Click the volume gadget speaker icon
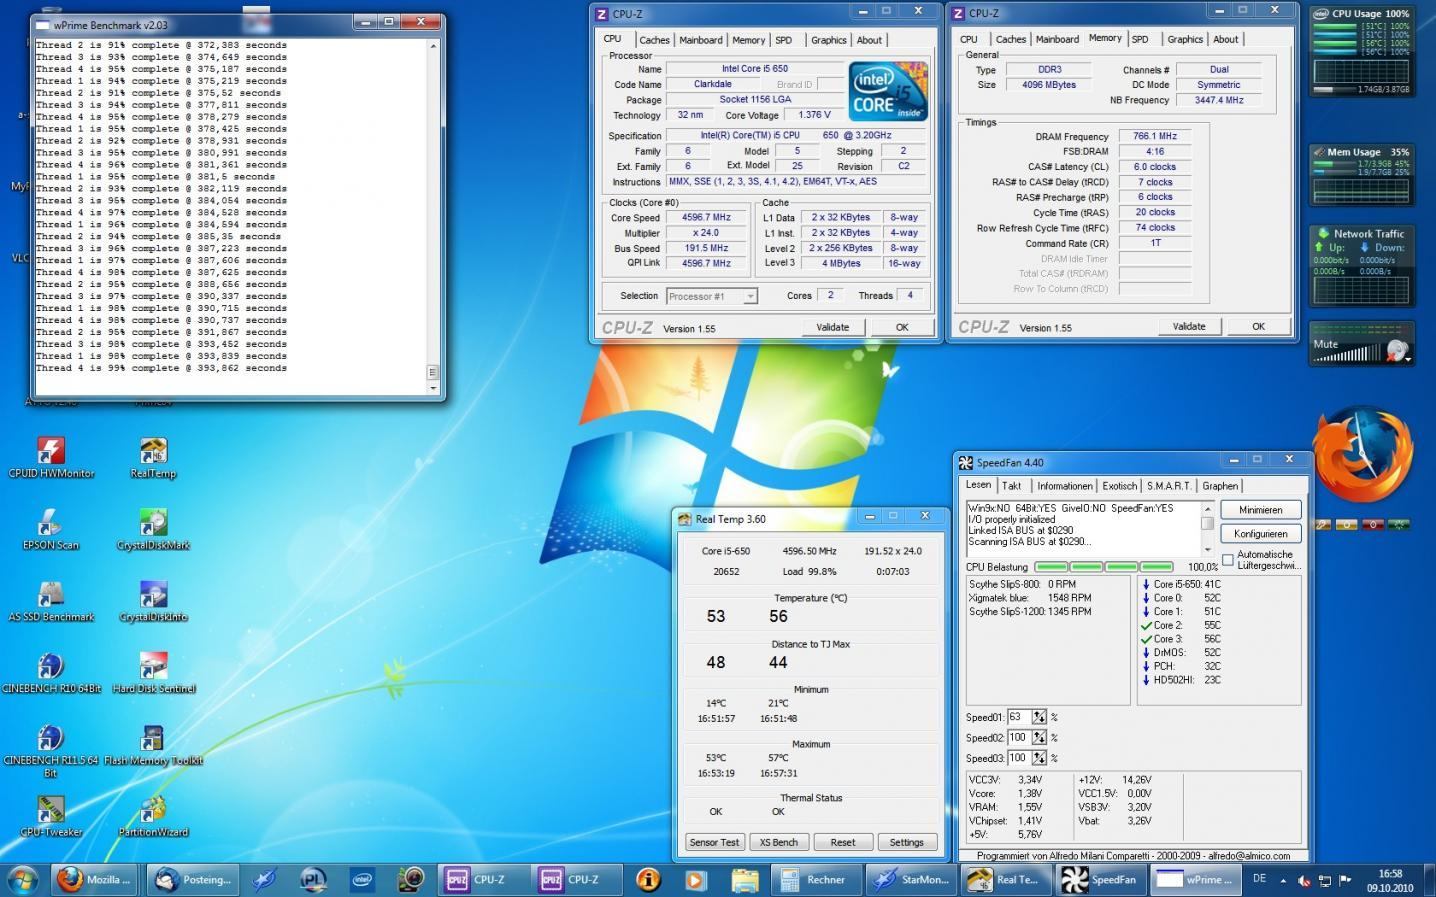Viewport: 1436px width, 897px height. click(1397, 351)
